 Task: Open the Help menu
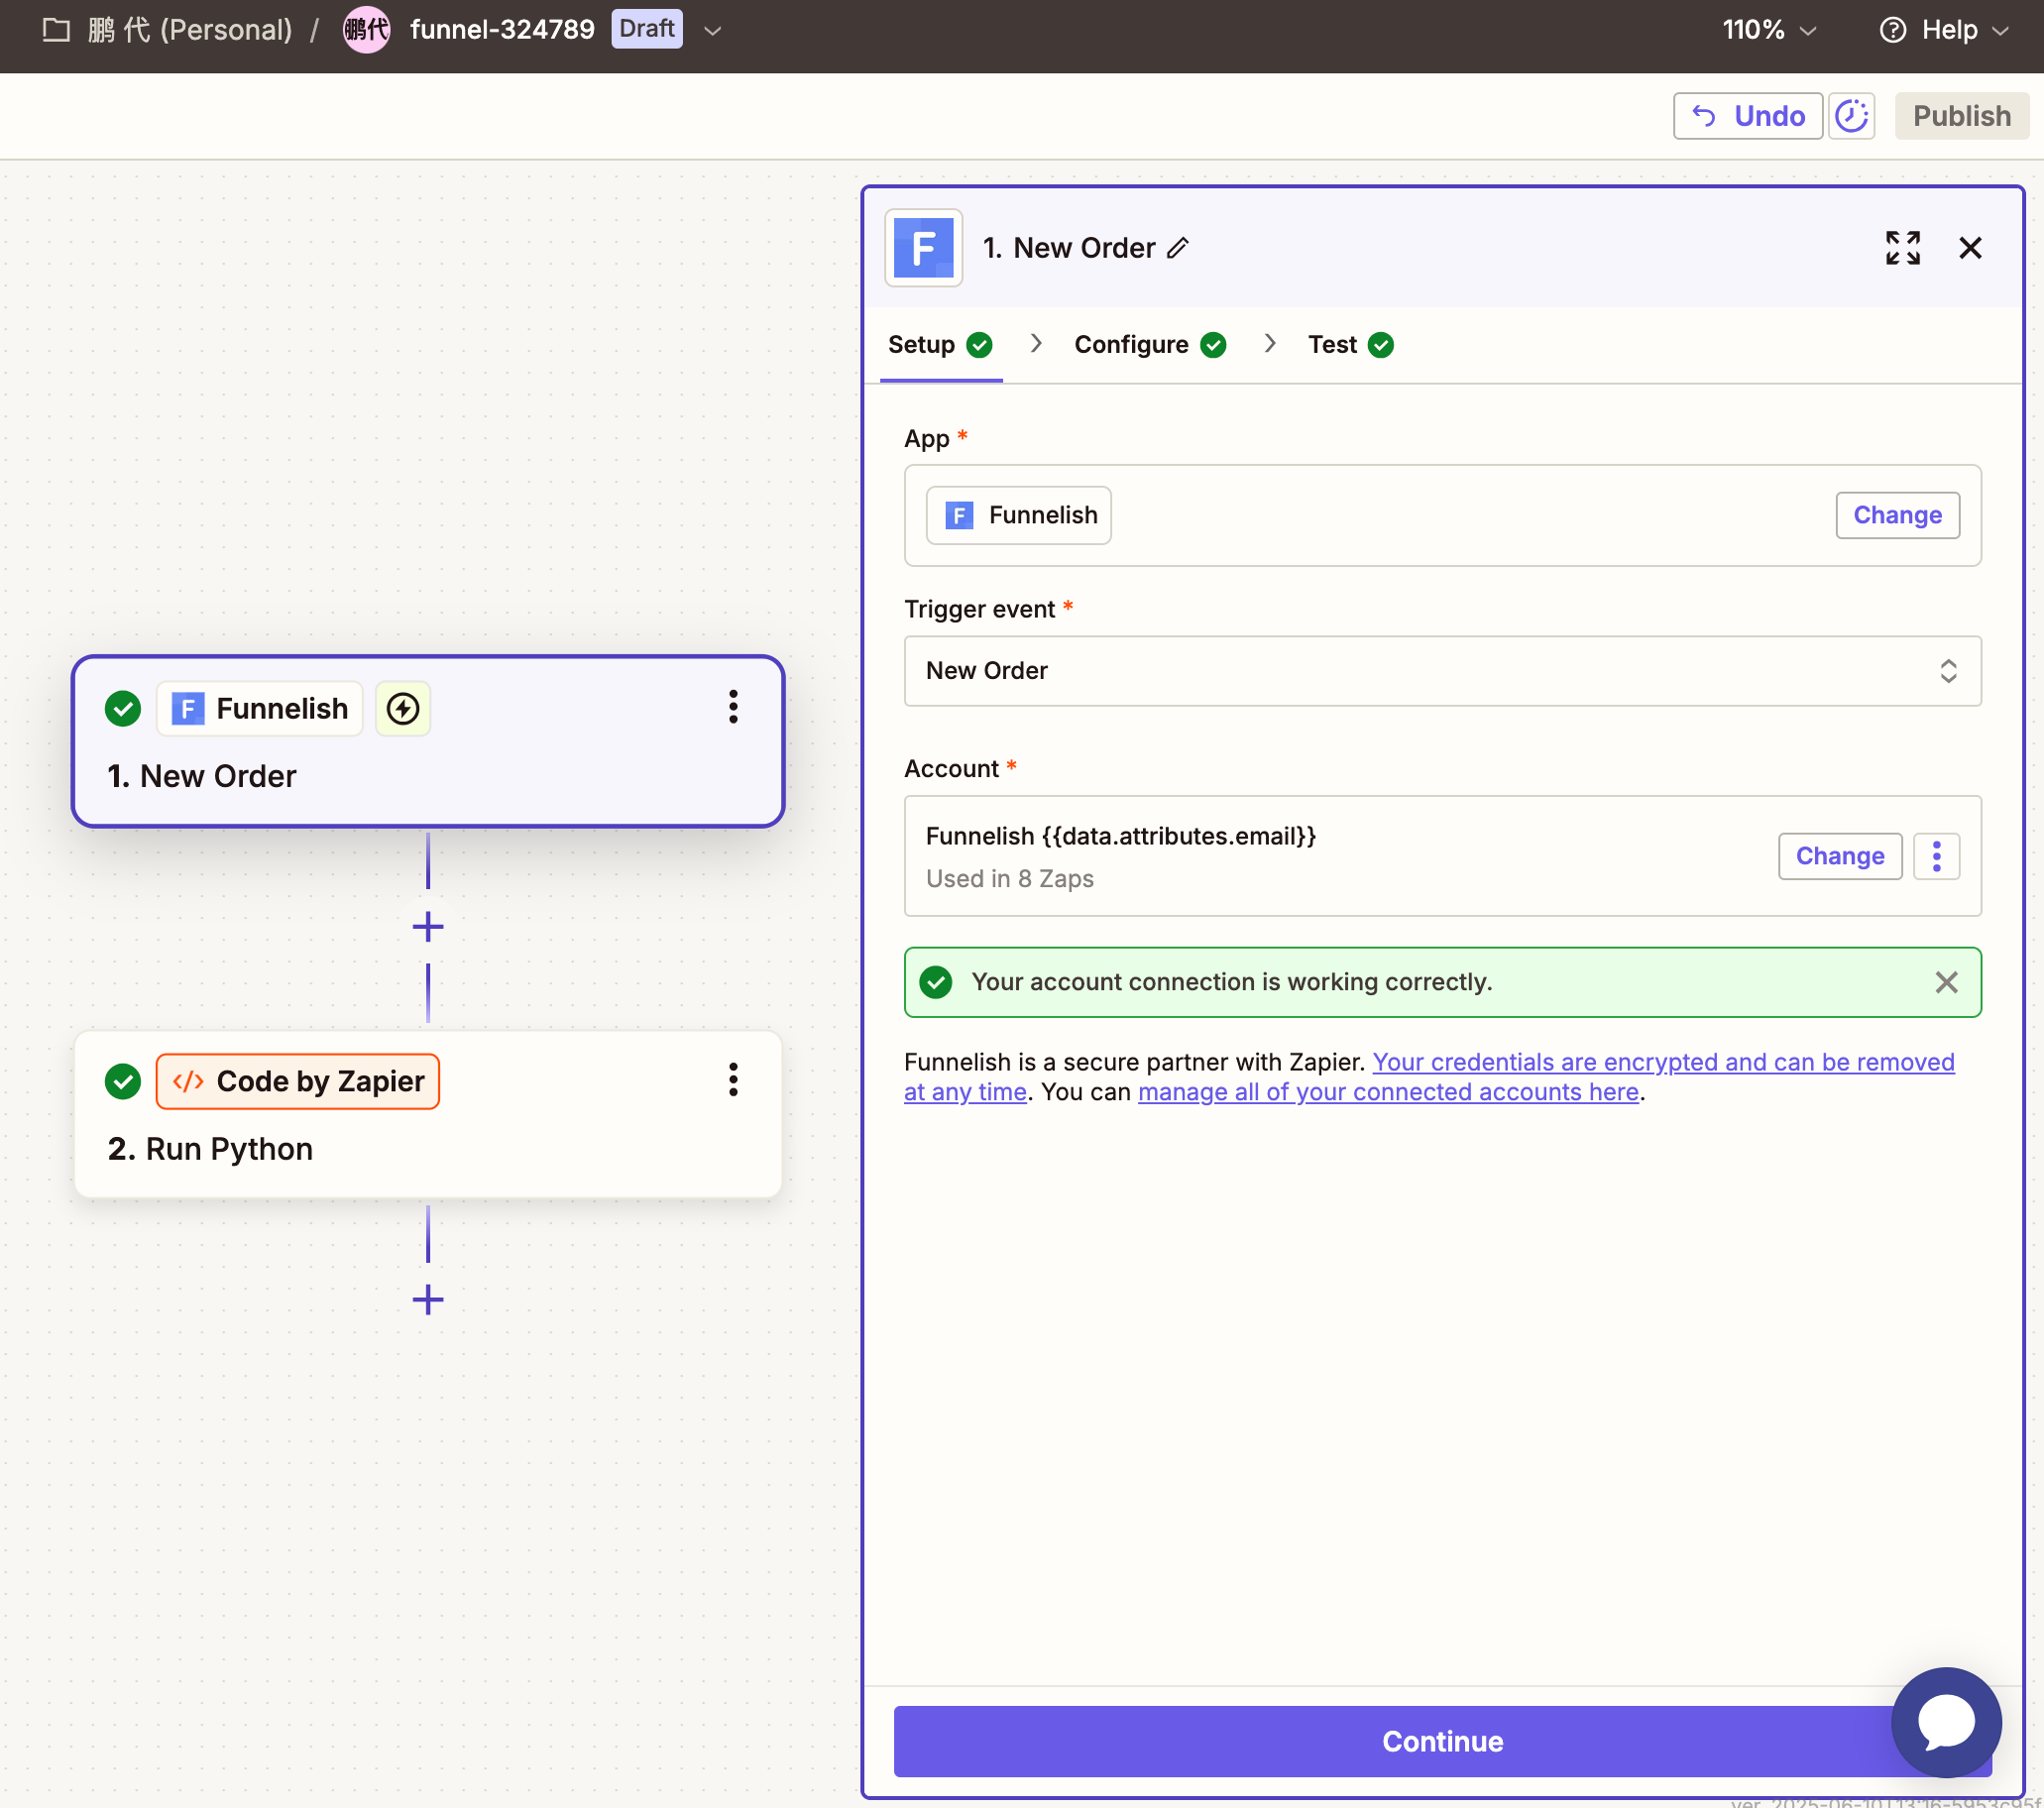(1944, 30)
